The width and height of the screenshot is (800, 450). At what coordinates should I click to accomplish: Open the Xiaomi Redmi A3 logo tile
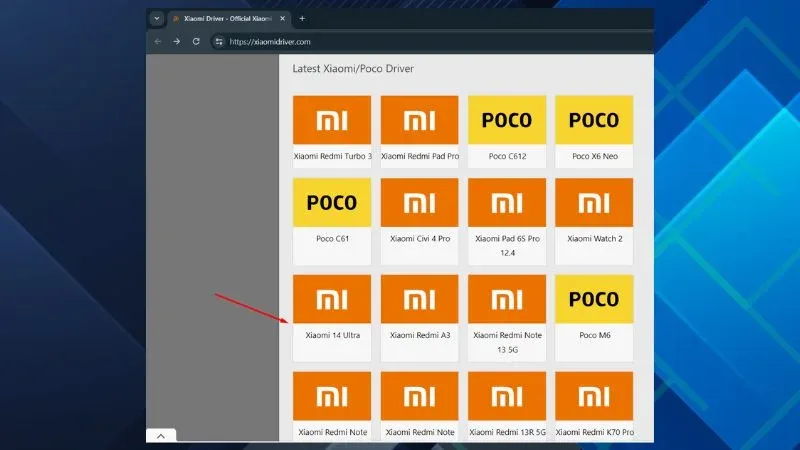(419, 299)
